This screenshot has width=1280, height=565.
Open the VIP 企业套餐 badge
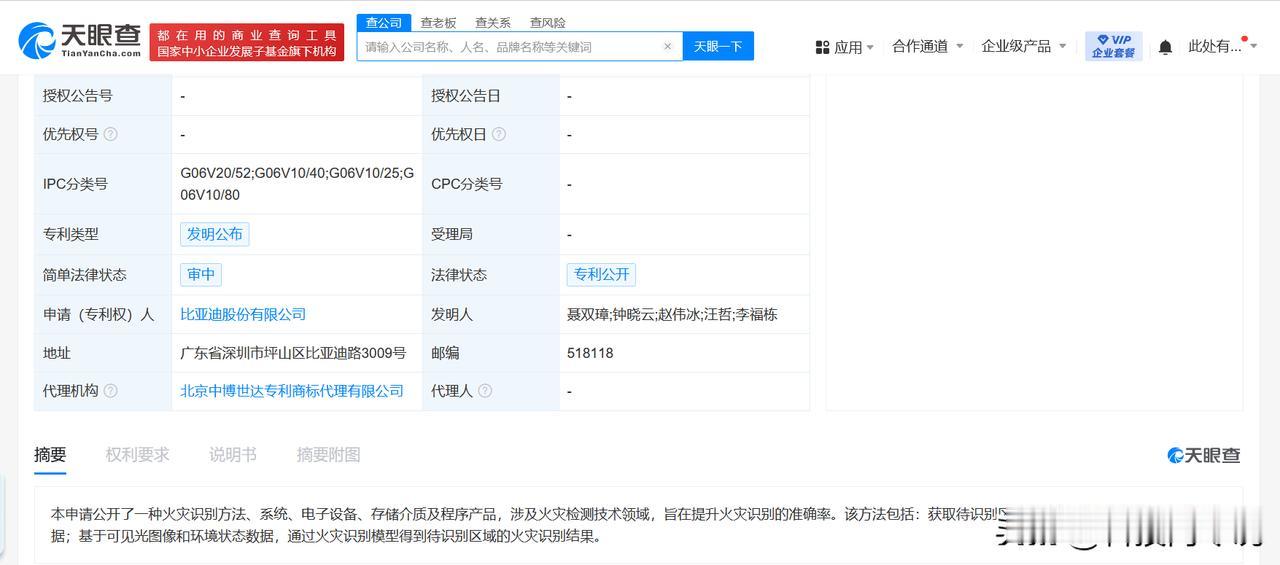click(x=1113, y=46)
